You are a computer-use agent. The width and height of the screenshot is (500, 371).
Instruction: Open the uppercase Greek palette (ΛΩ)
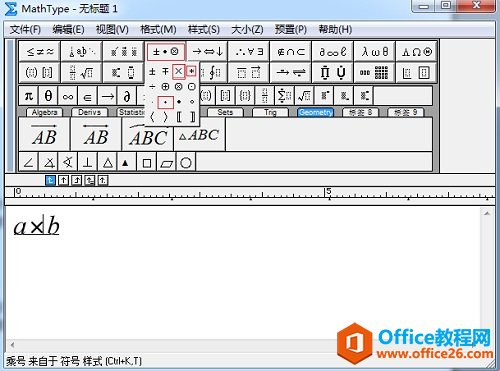[416, 51]
